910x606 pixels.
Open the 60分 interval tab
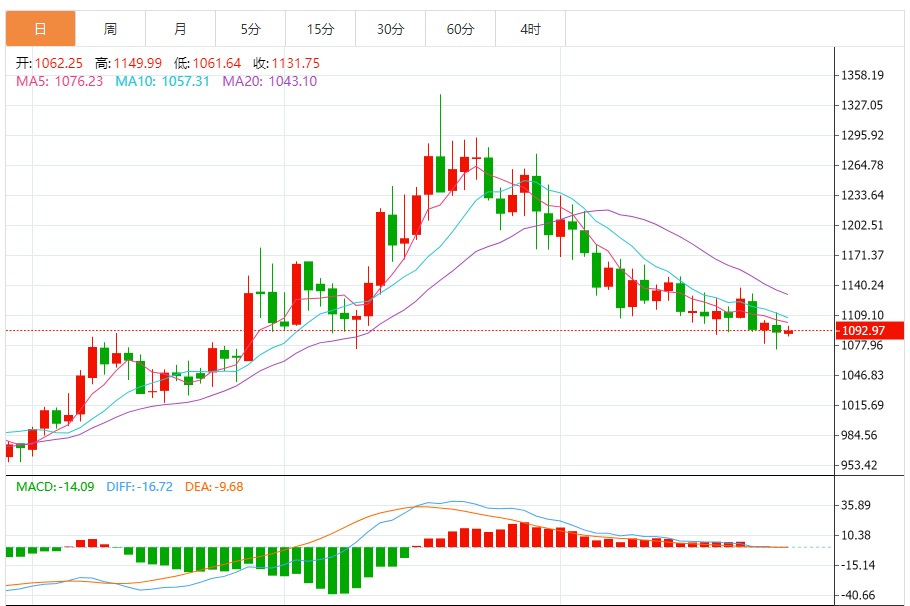point(460,28)
